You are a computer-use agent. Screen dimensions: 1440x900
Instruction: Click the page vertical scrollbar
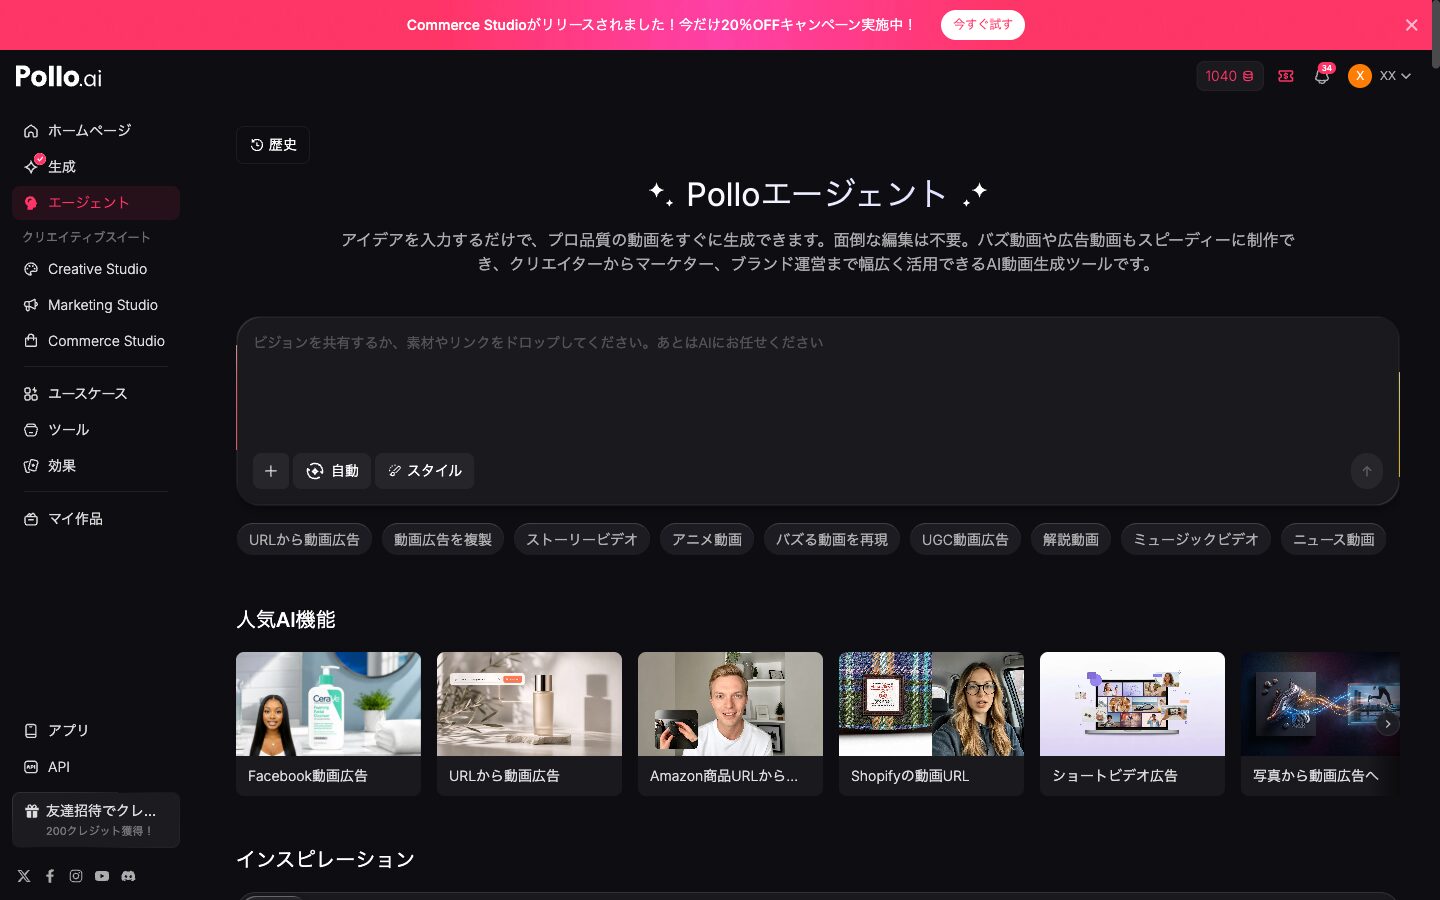[1435, 35]
